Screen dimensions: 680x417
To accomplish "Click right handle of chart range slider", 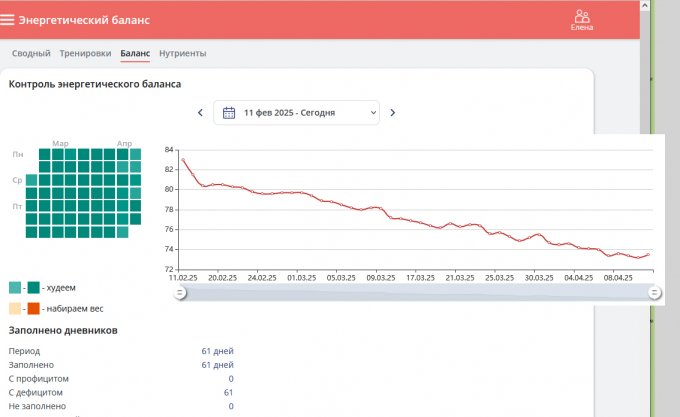I will point(653,292).
